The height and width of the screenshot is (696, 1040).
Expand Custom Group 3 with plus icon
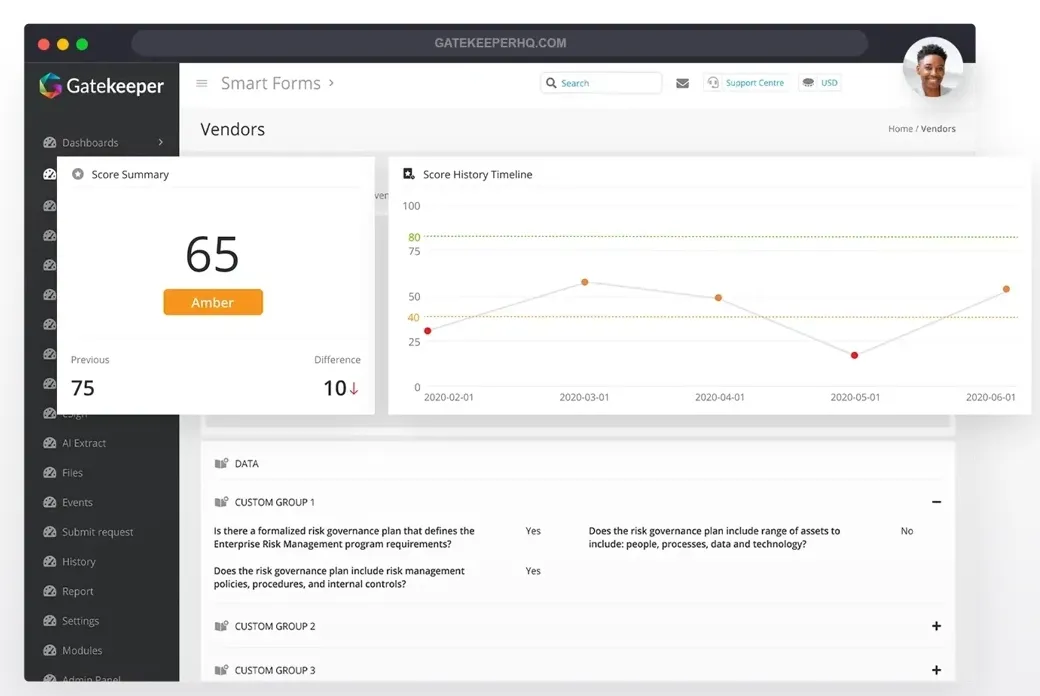click(936, 670)
